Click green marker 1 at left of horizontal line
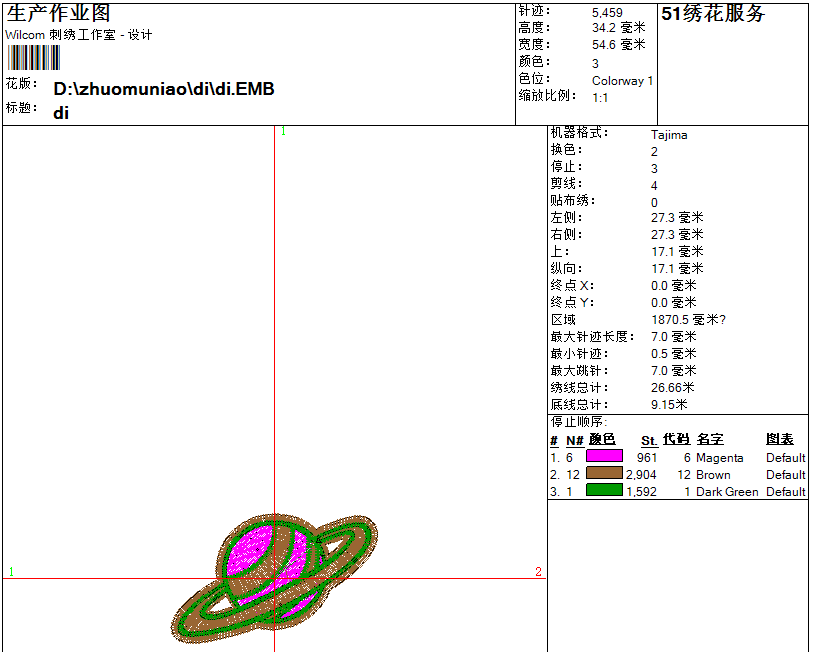 tap(11, 572)
